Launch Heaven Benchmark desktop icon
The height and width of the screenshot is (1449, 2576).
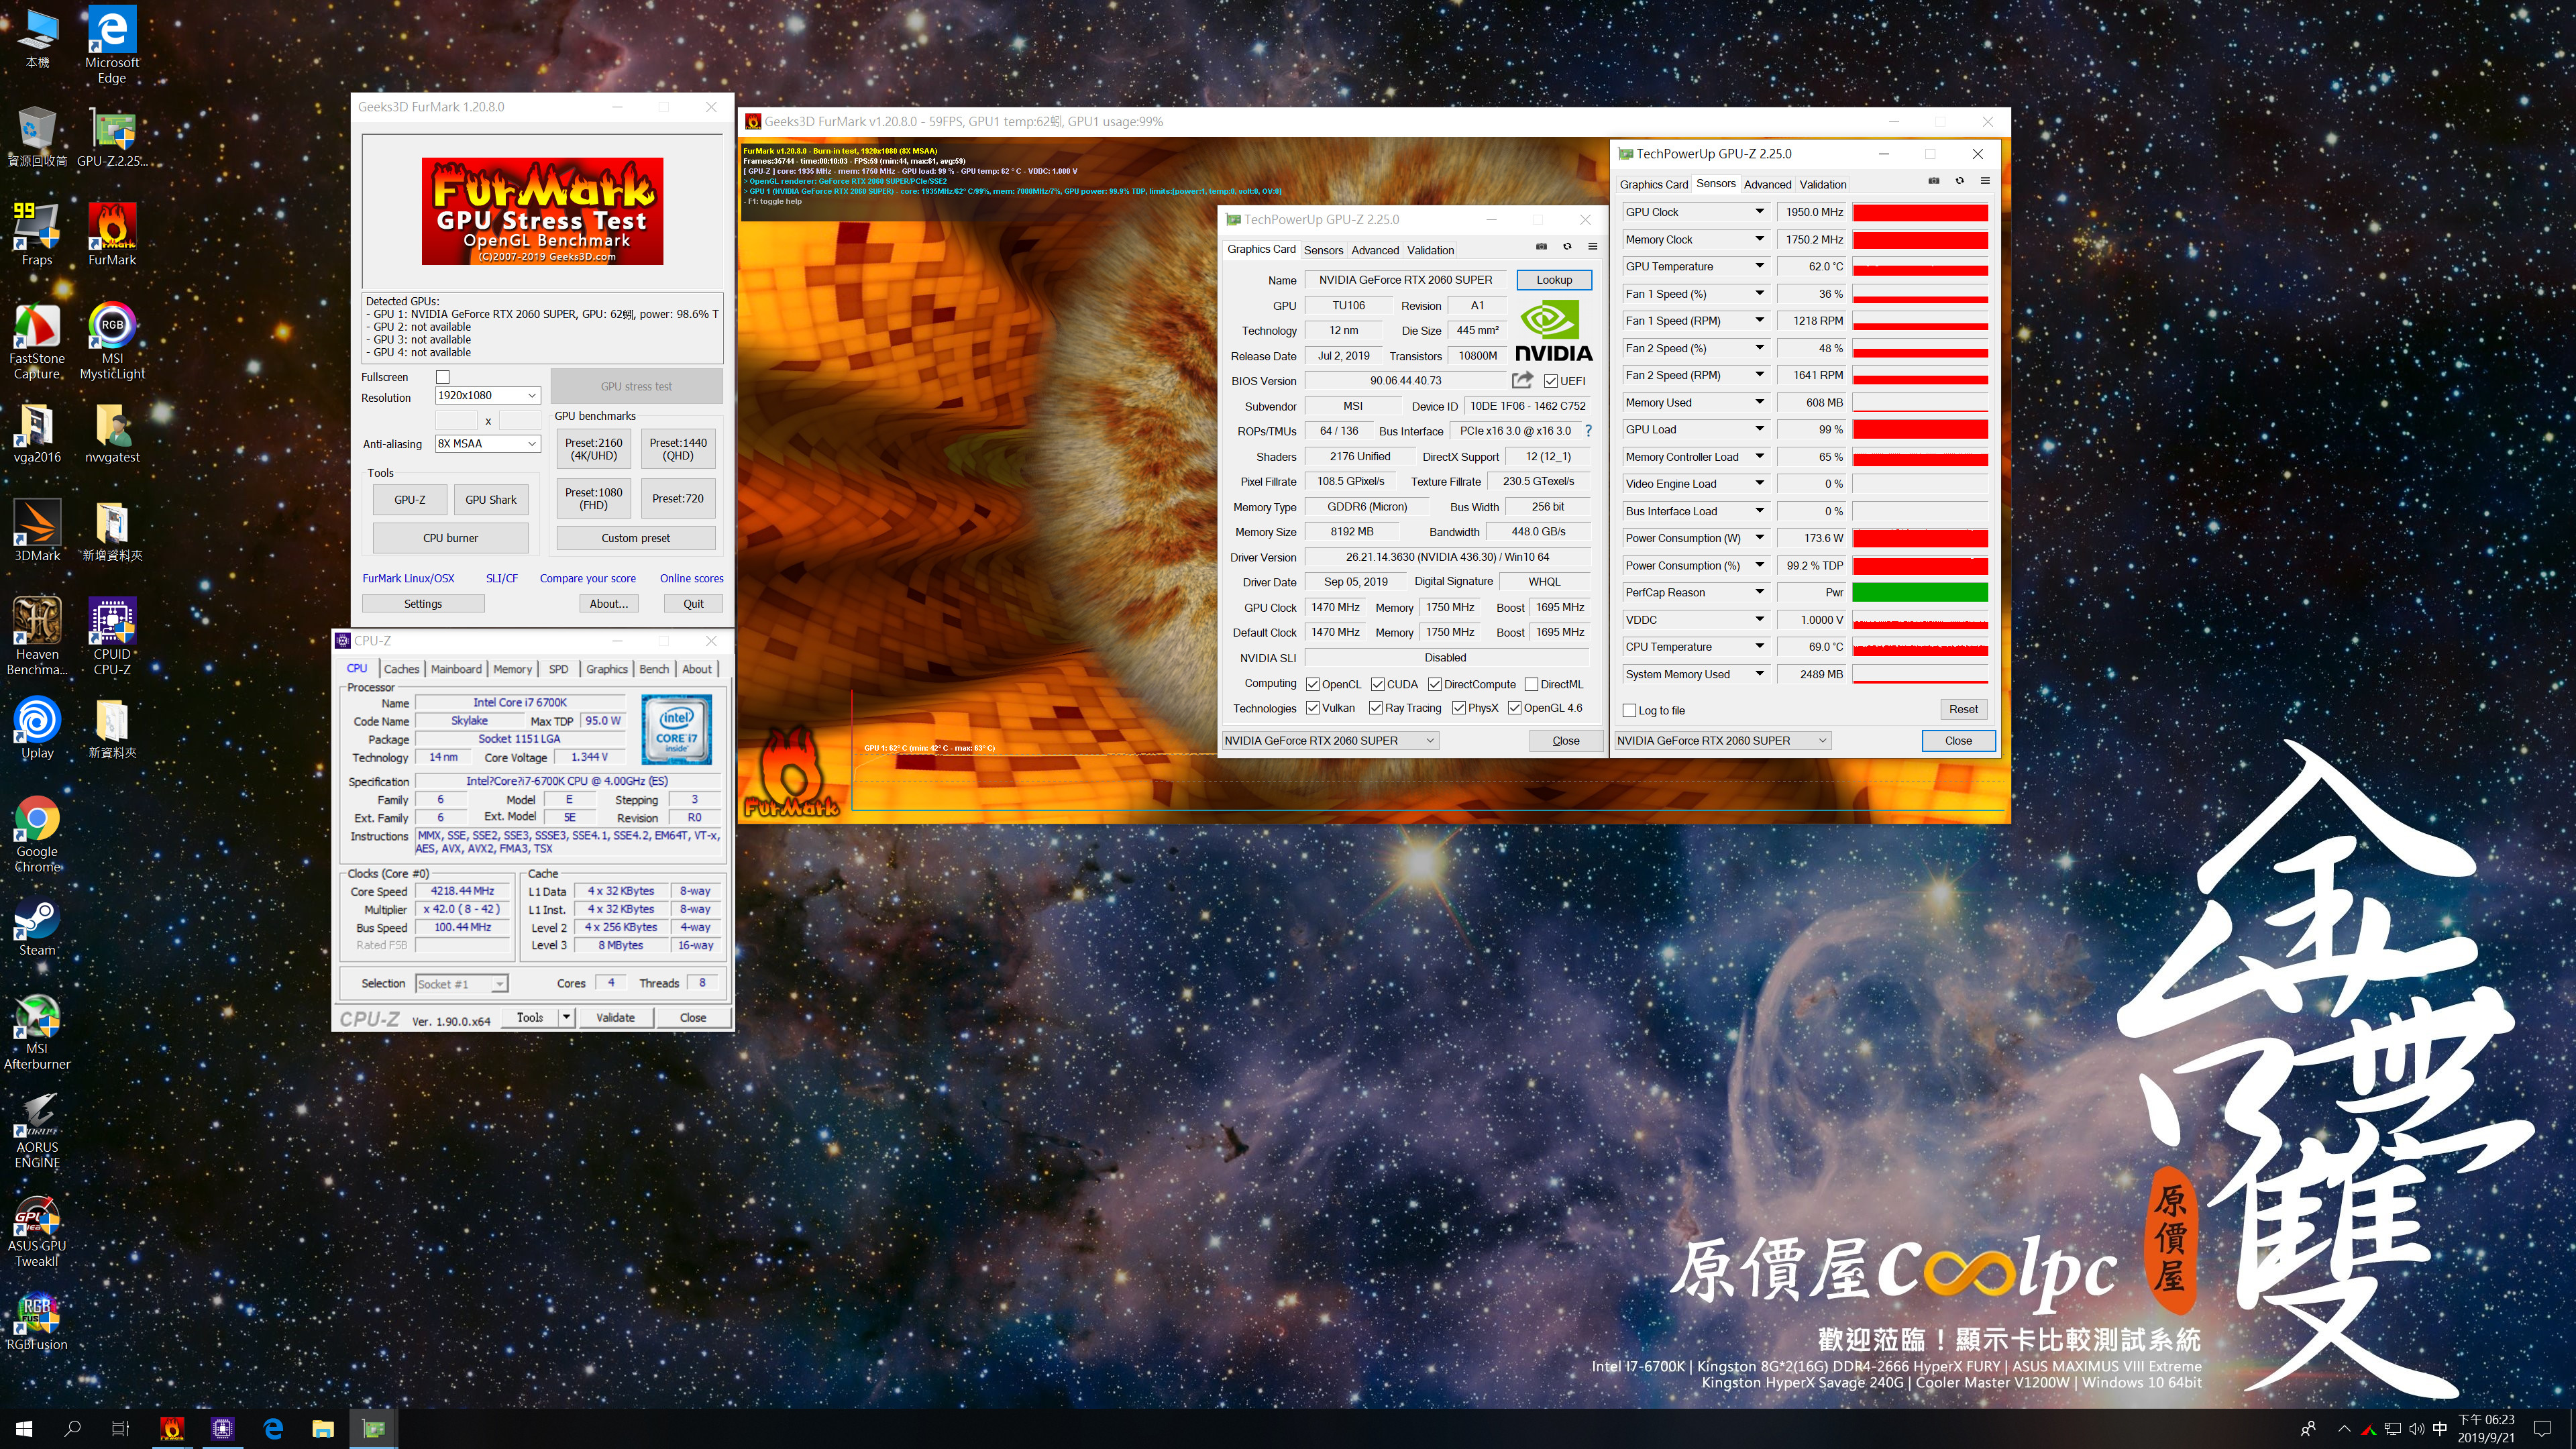point(37,636)
